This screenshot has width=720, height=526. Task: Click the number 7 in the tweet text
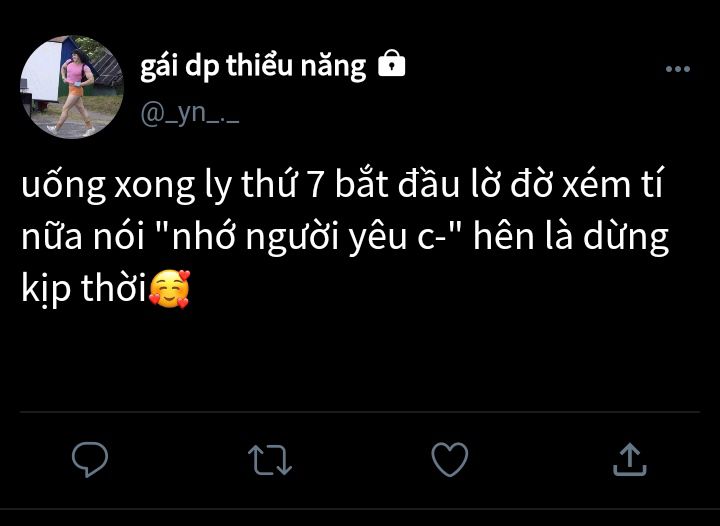point(315,185)
